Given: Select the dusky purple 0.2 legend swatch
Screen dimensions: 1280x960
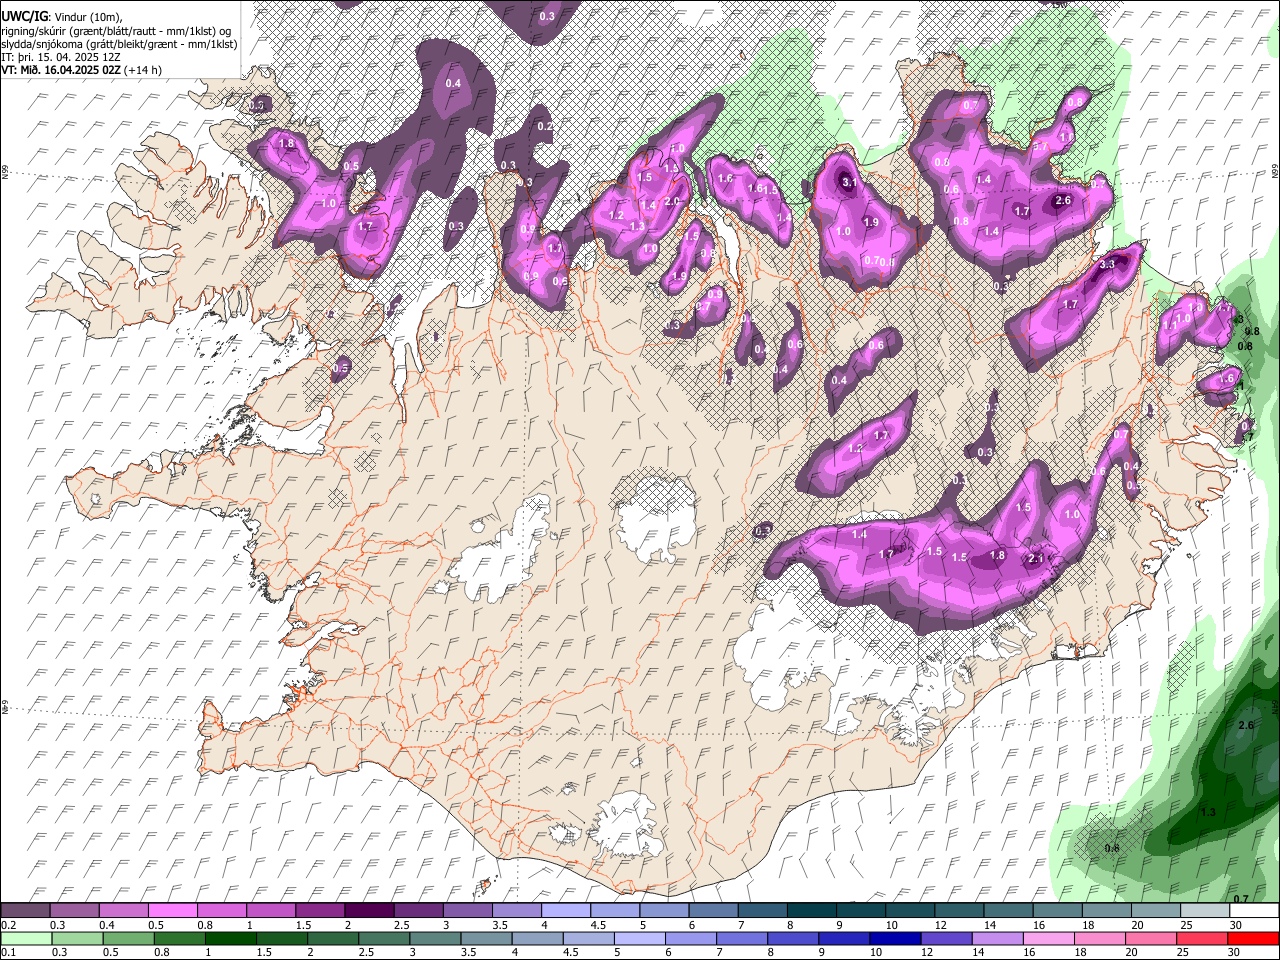Looking at the screenshot, I should coord(24,911).
